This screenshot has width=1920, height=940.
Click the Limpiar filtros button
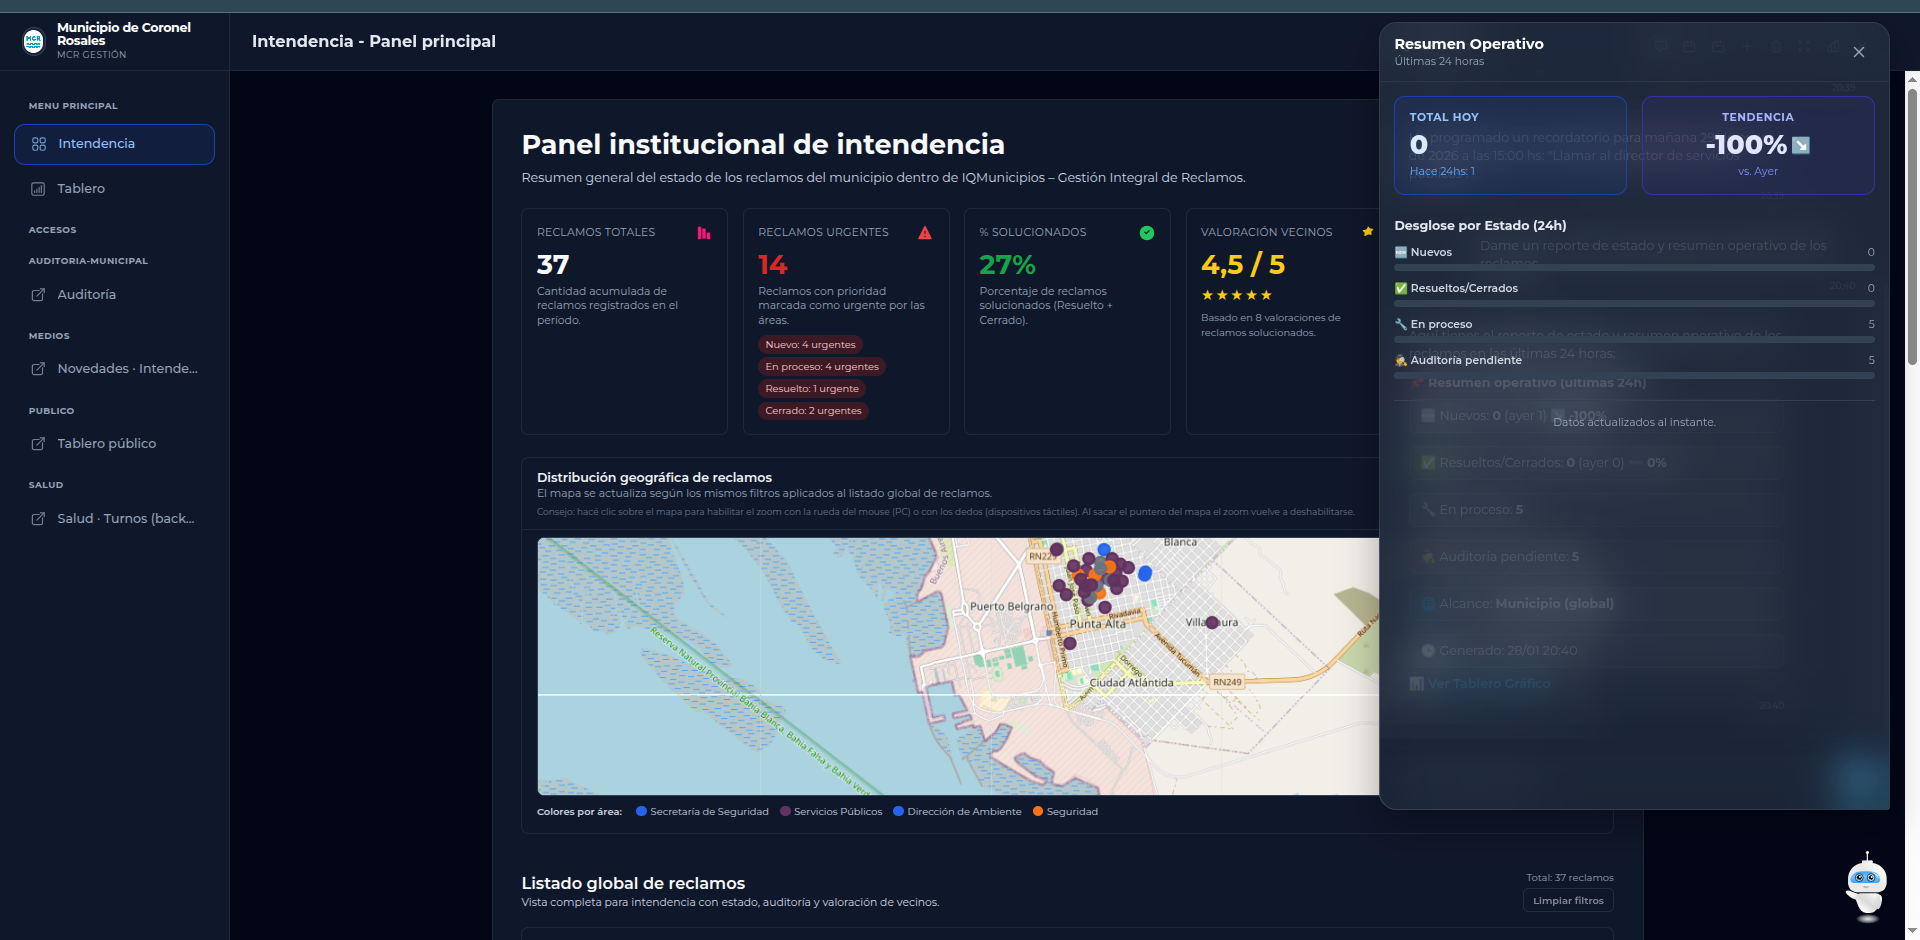click(x=1567, y=900)
